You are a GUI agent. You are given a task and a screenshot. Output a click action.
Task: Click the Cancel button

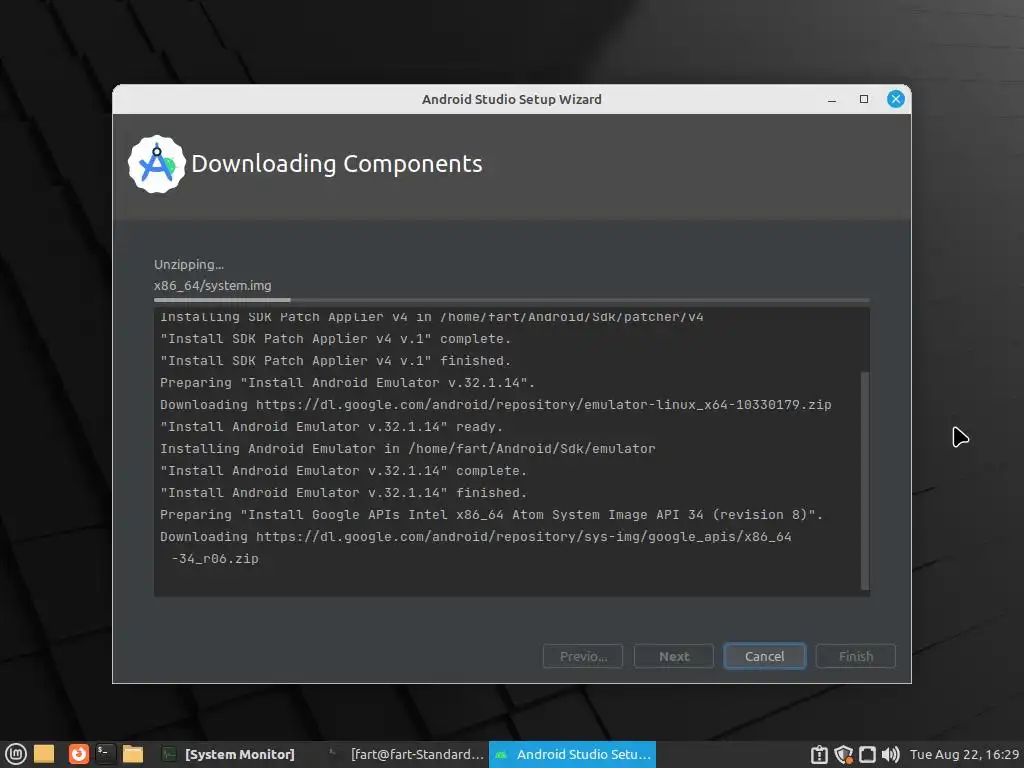pos(764,656)
